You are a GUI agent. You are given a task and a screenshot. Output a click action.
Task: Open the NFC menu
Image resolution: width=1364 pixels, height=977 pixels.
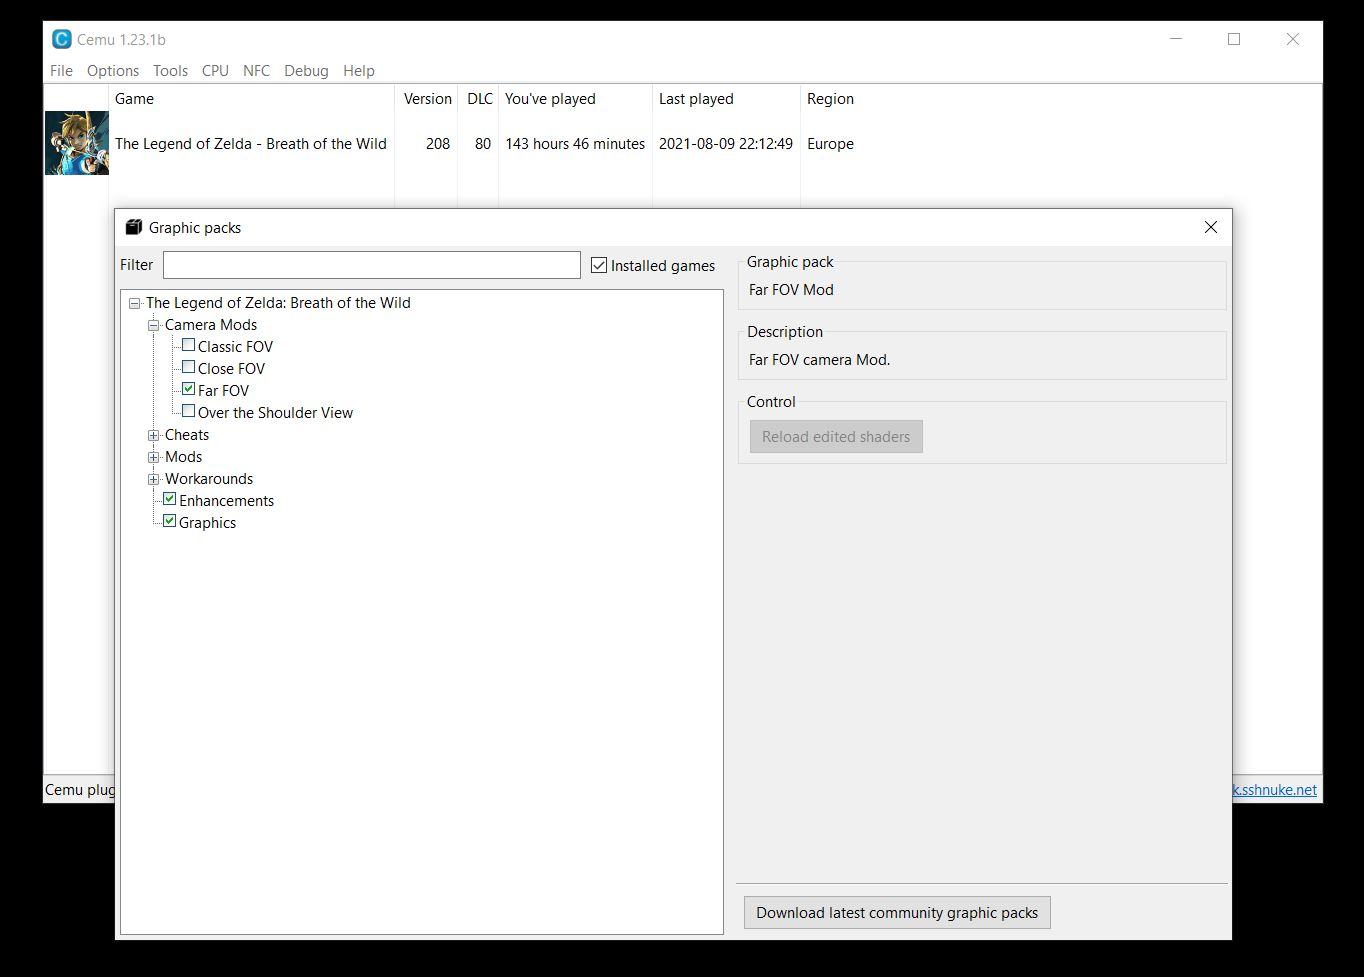256,71
